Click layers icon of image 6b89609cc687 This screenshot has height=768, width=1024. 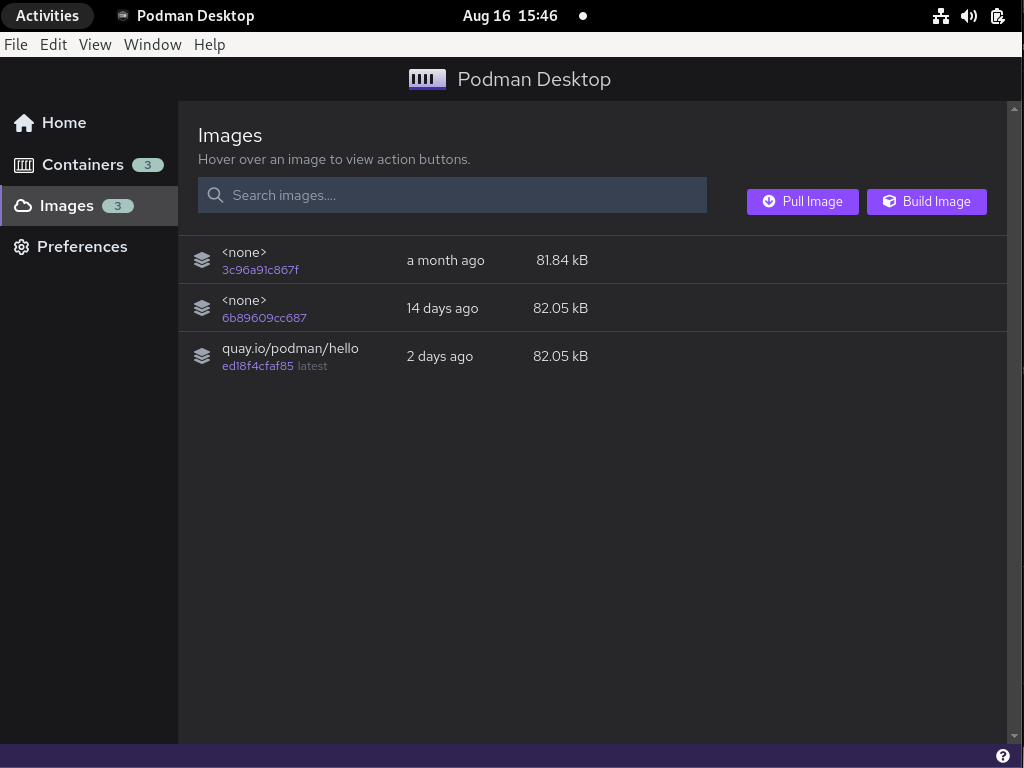click(x=202, y=308)
